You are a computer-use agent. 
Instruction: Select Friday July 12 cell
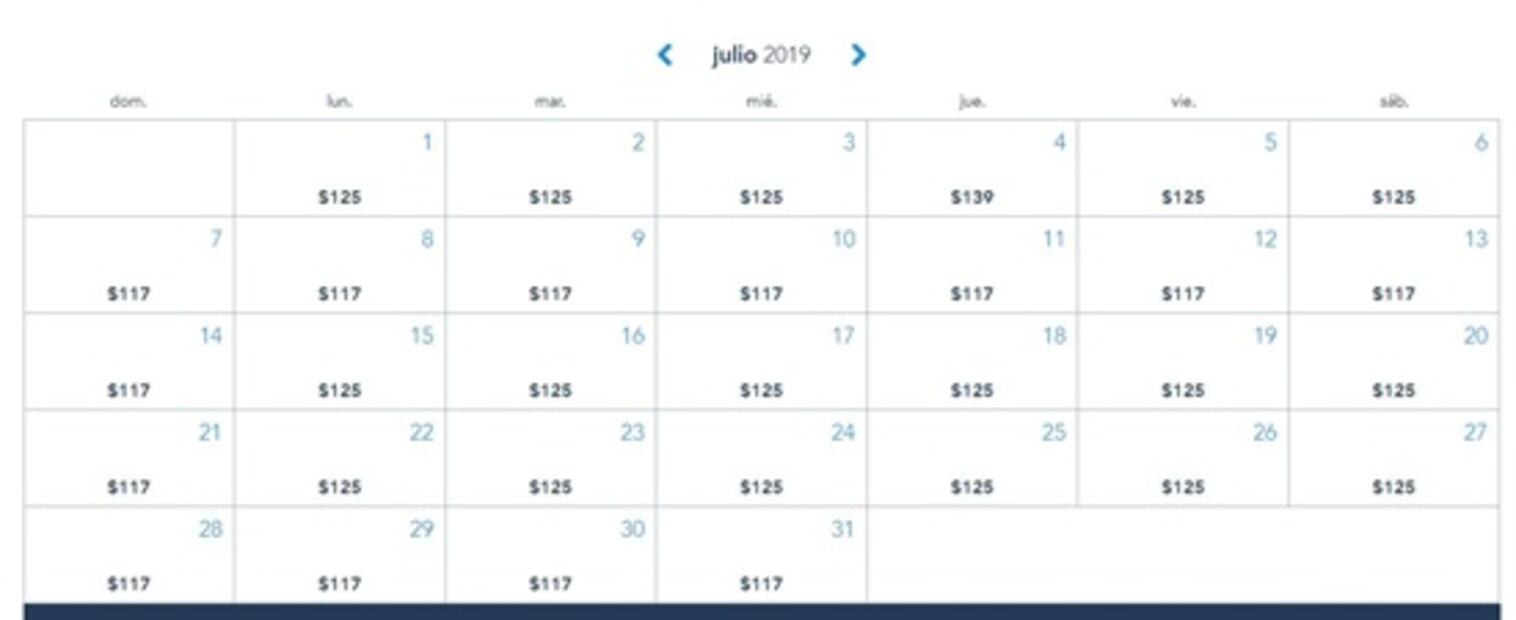1183,265
